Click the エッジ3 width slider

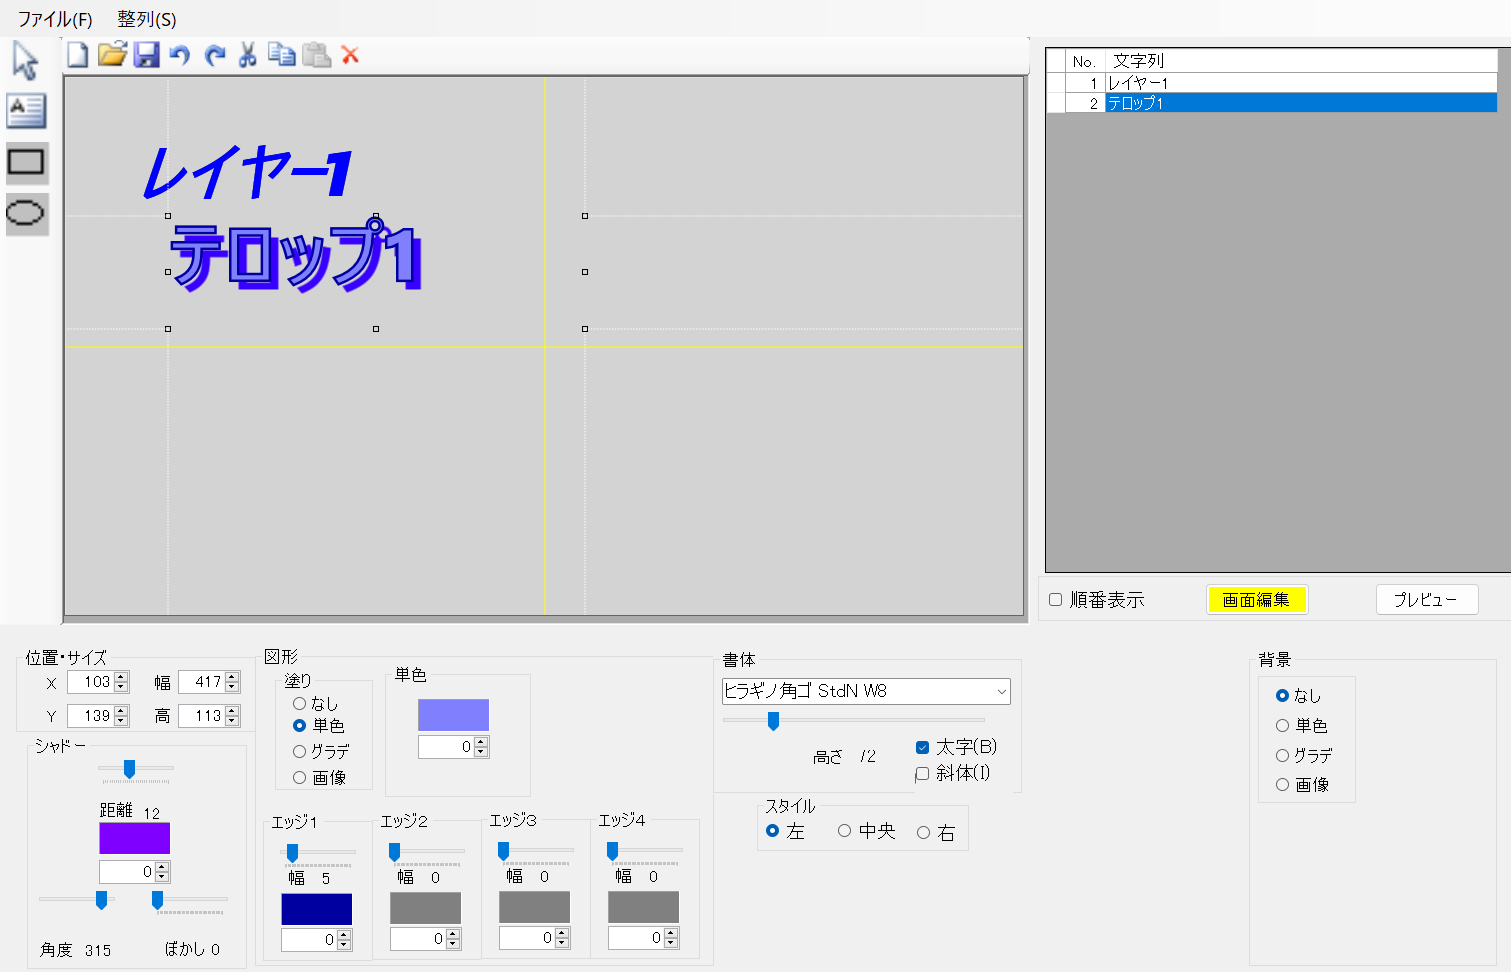point(537,851)
